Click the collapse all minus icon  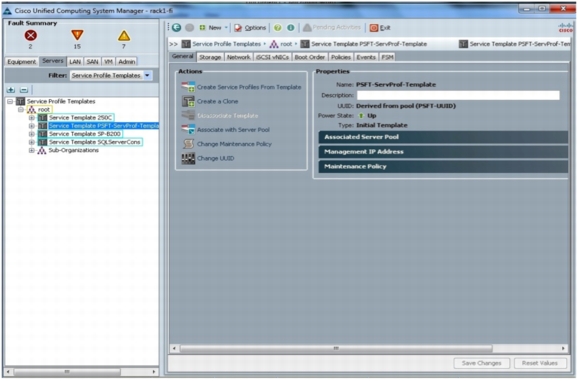(24, 90)
